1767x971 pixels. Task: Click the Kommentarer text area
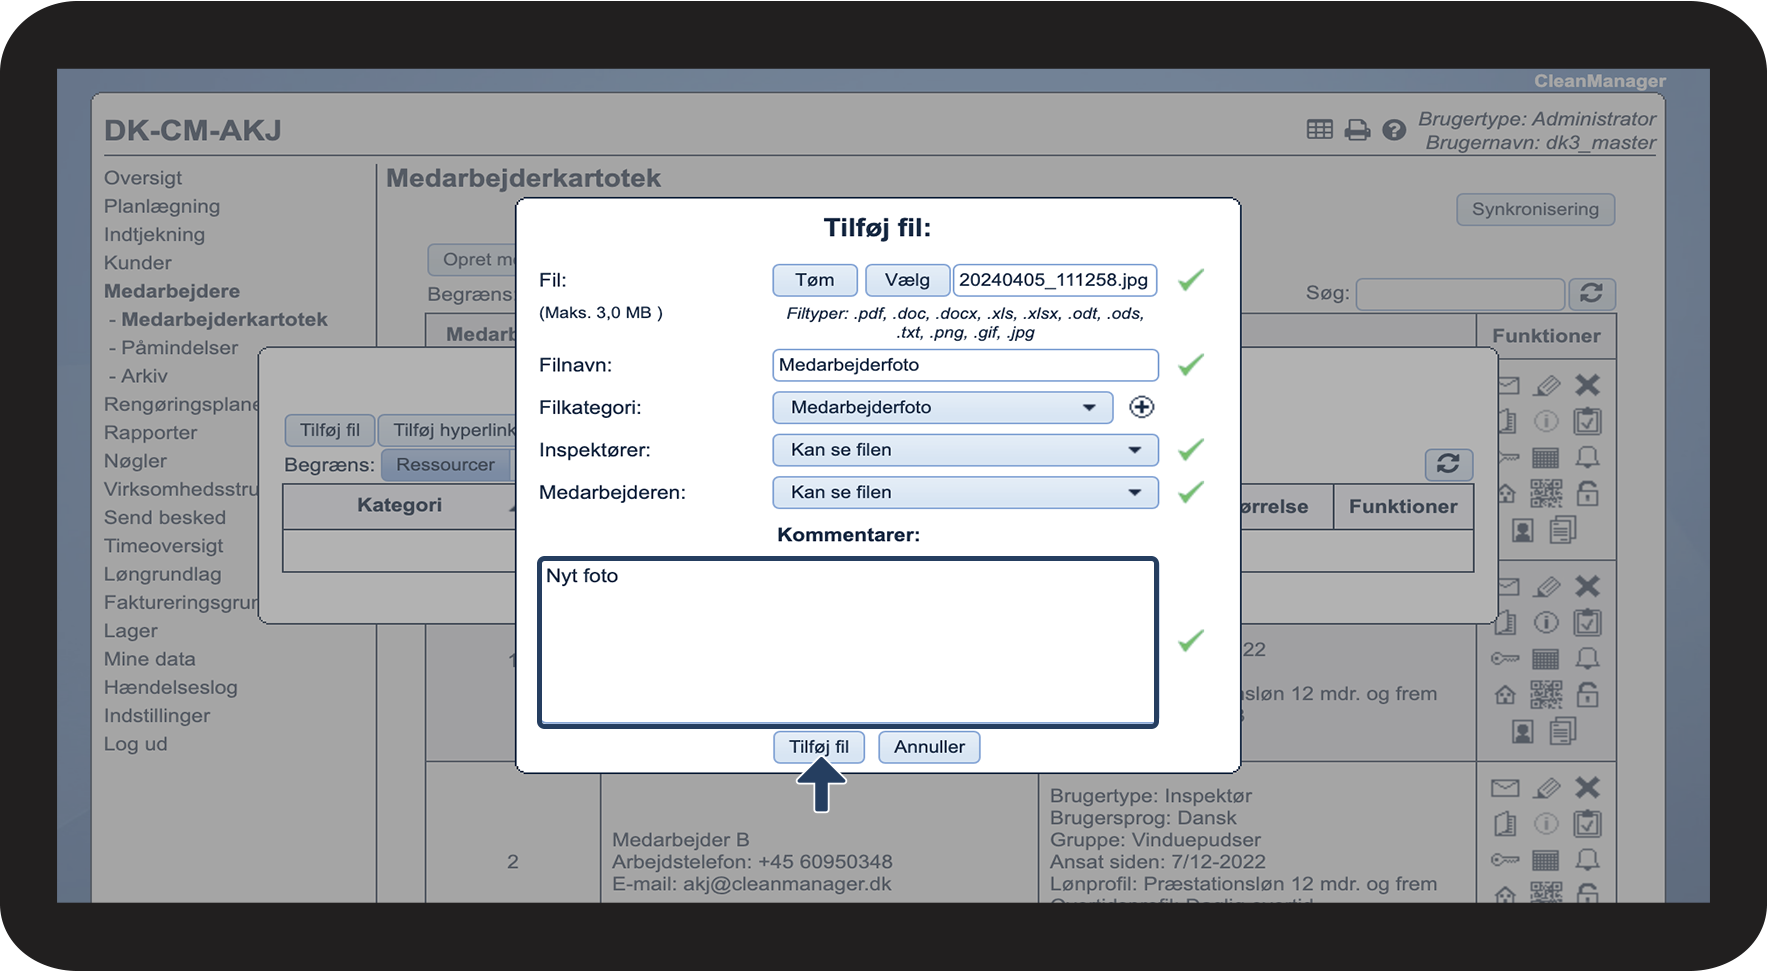(848, 642)
